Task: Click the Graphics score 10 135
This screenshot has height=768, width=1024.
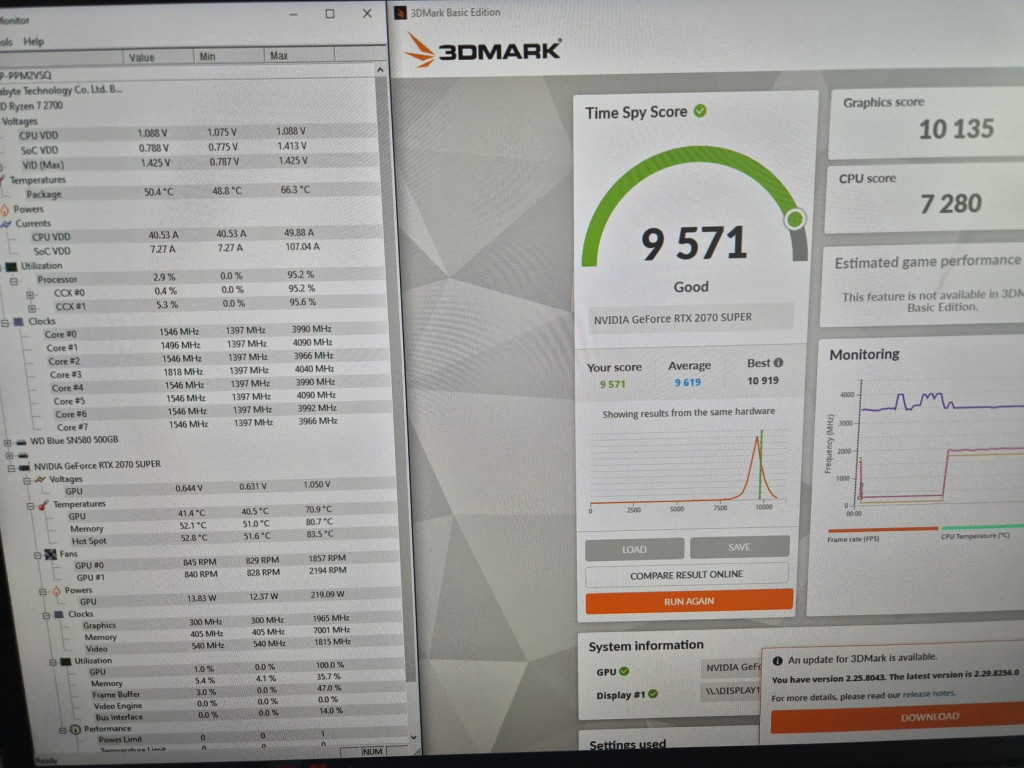Action: coord(956,129)
